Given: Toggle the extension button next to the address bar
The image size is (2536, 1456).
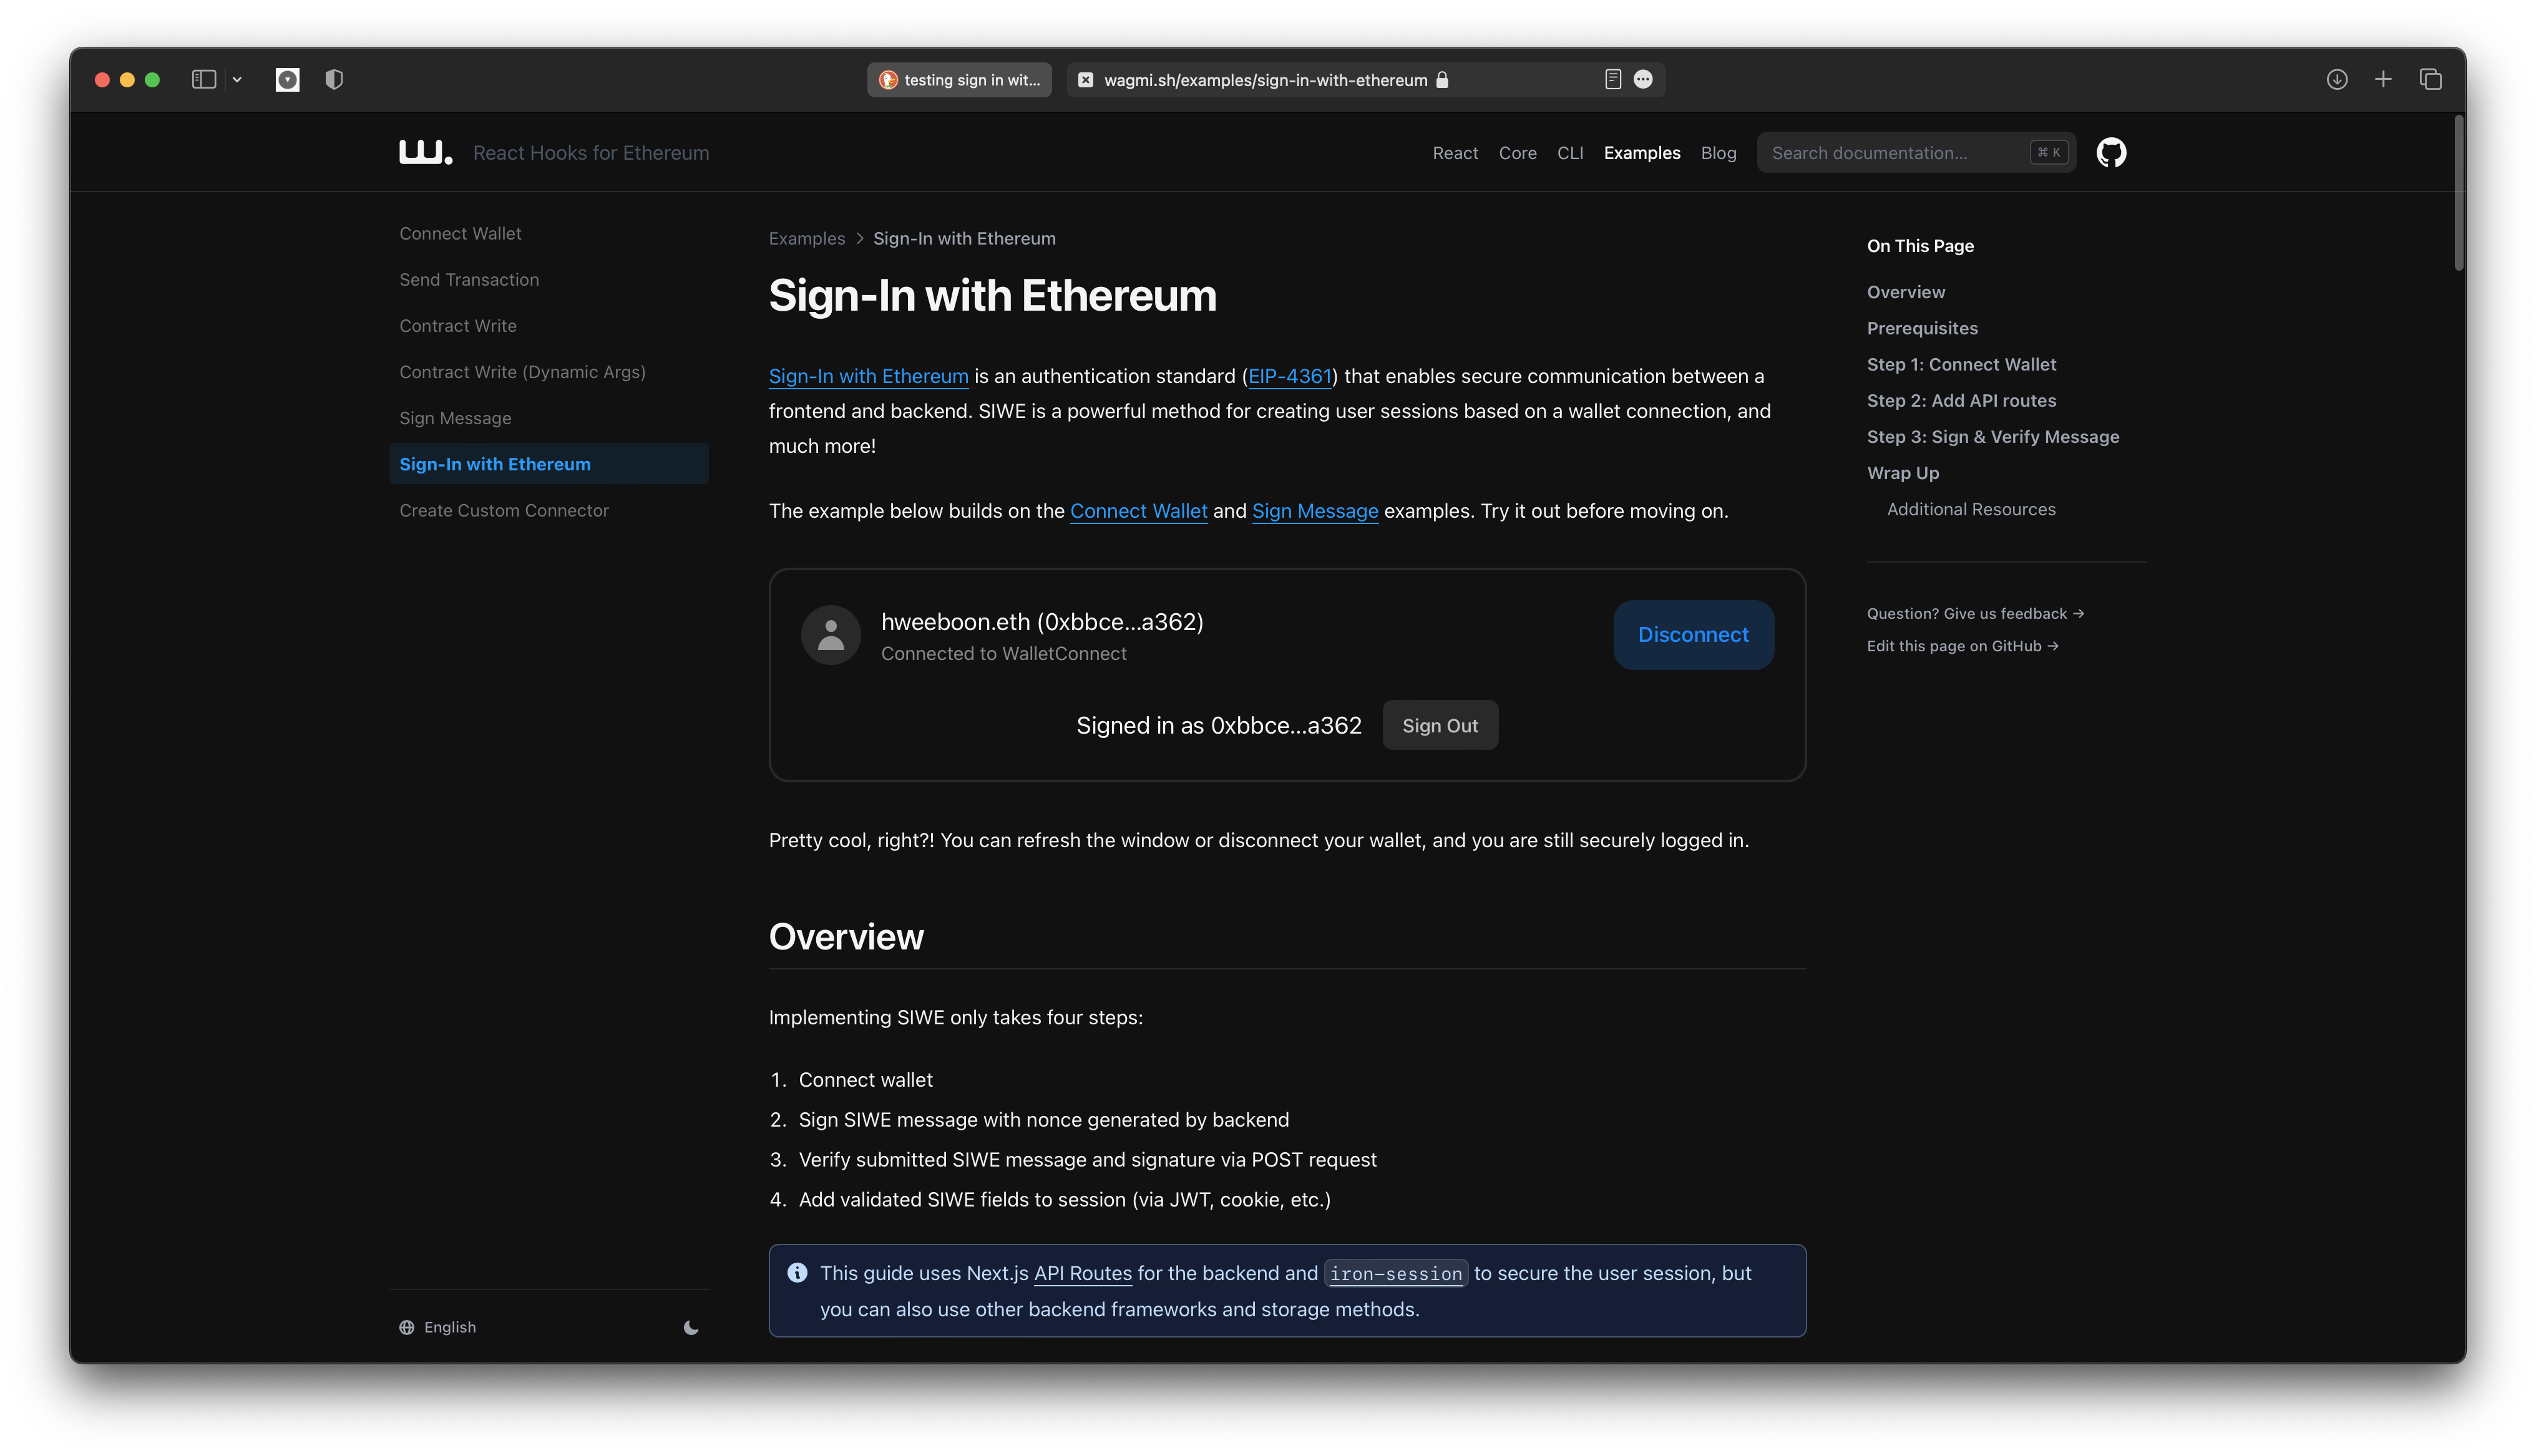Looking at the screenshot, I should [287, 79].
